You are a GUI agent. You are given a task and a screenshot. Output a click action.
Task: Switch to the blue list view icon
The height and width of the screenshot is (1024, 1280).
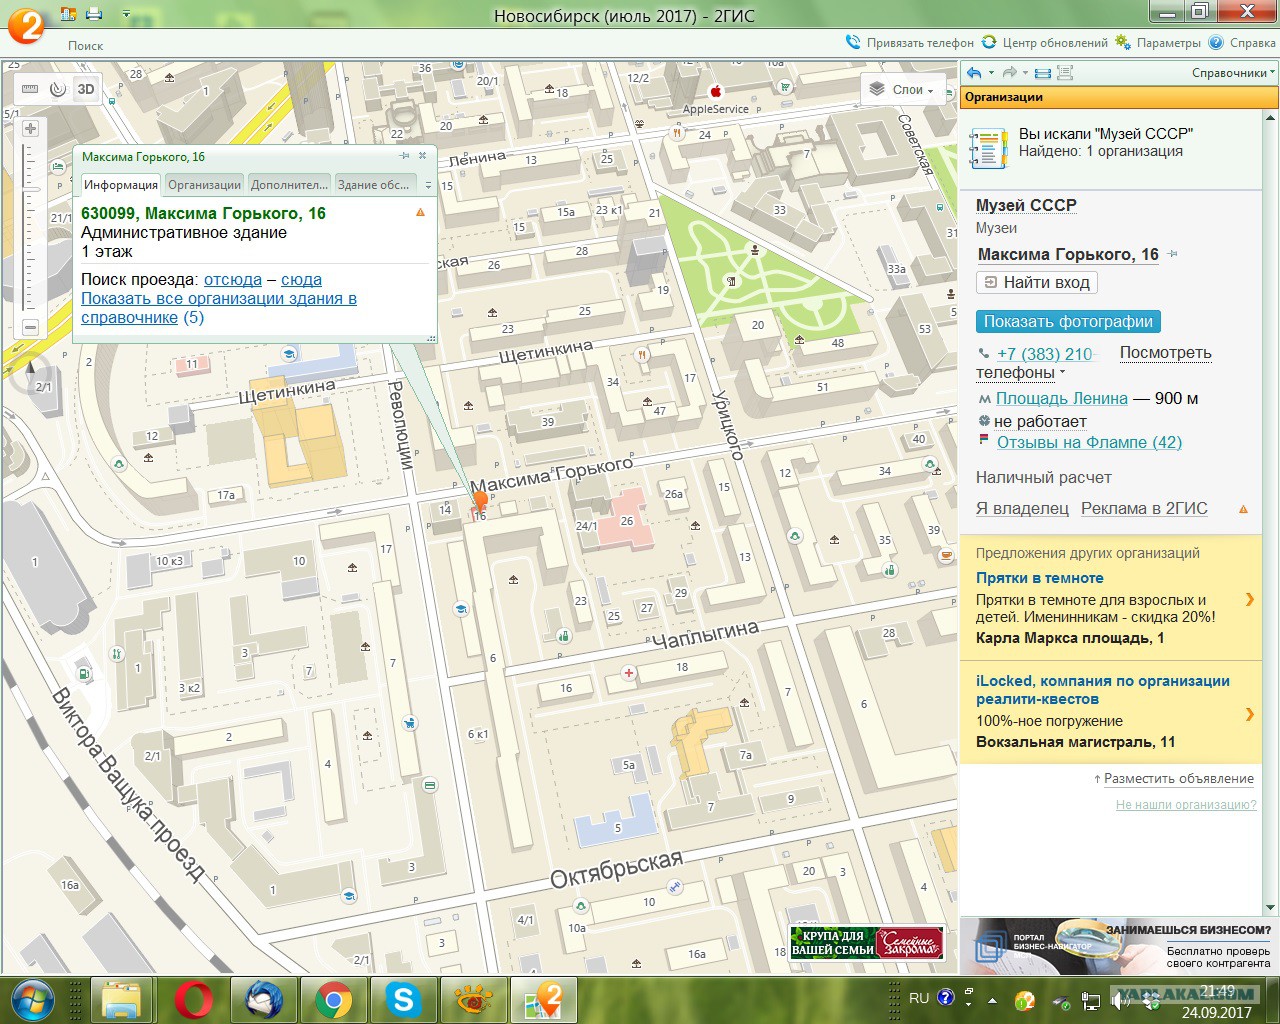point(1043,73)
